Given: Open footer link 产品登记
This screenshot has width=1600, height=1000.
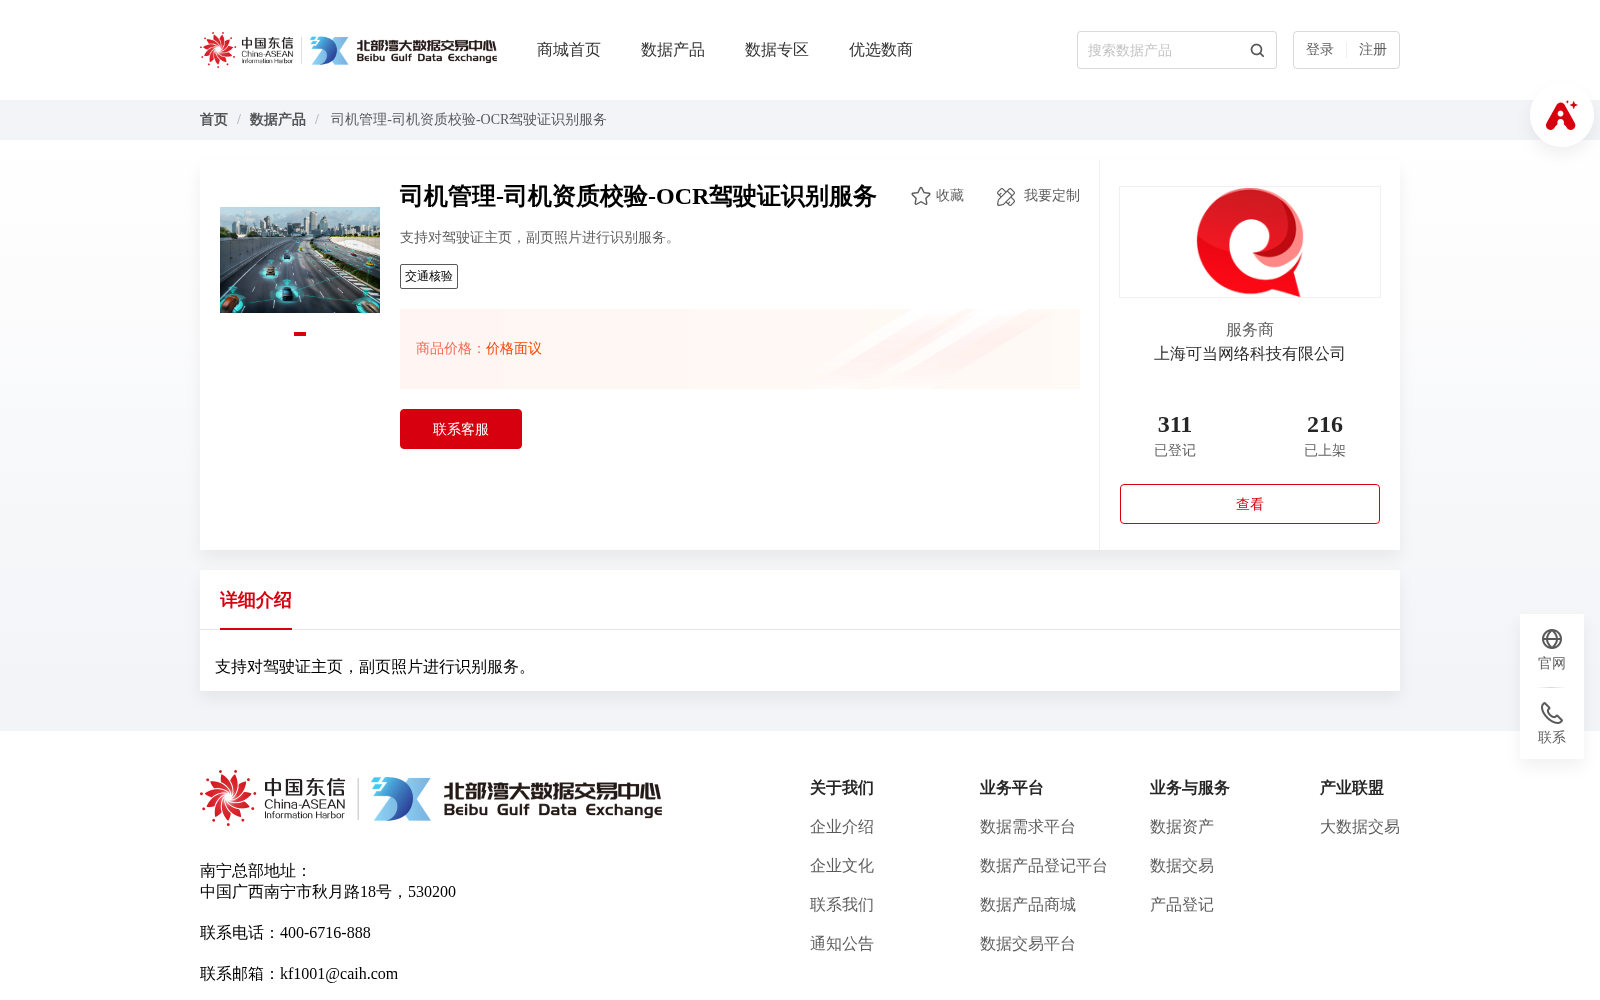Looking at the screenshot, I should tap(1182, 905).
